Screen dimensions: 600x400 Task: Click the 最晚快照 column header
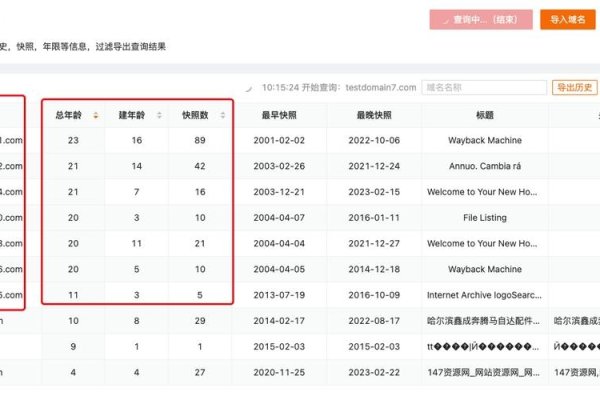[x=374, y=115]
